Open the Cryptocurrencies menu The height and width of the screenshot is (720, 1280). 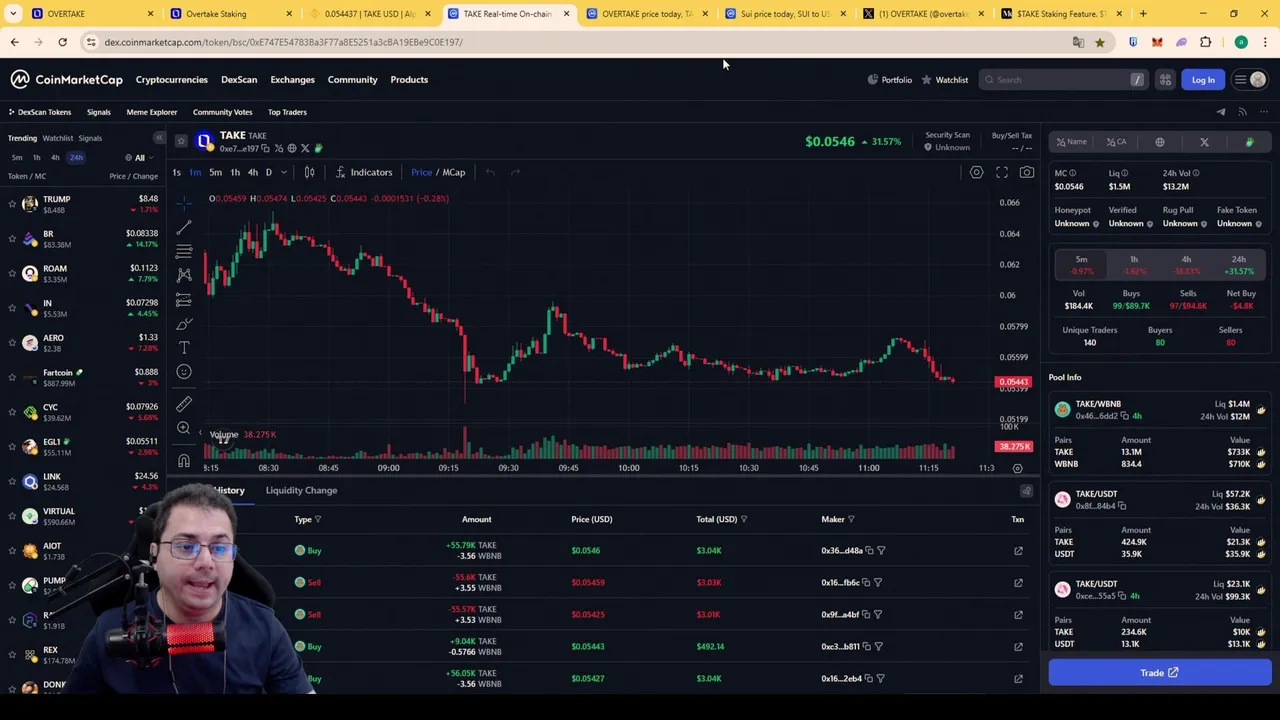[x=172, y=80]
